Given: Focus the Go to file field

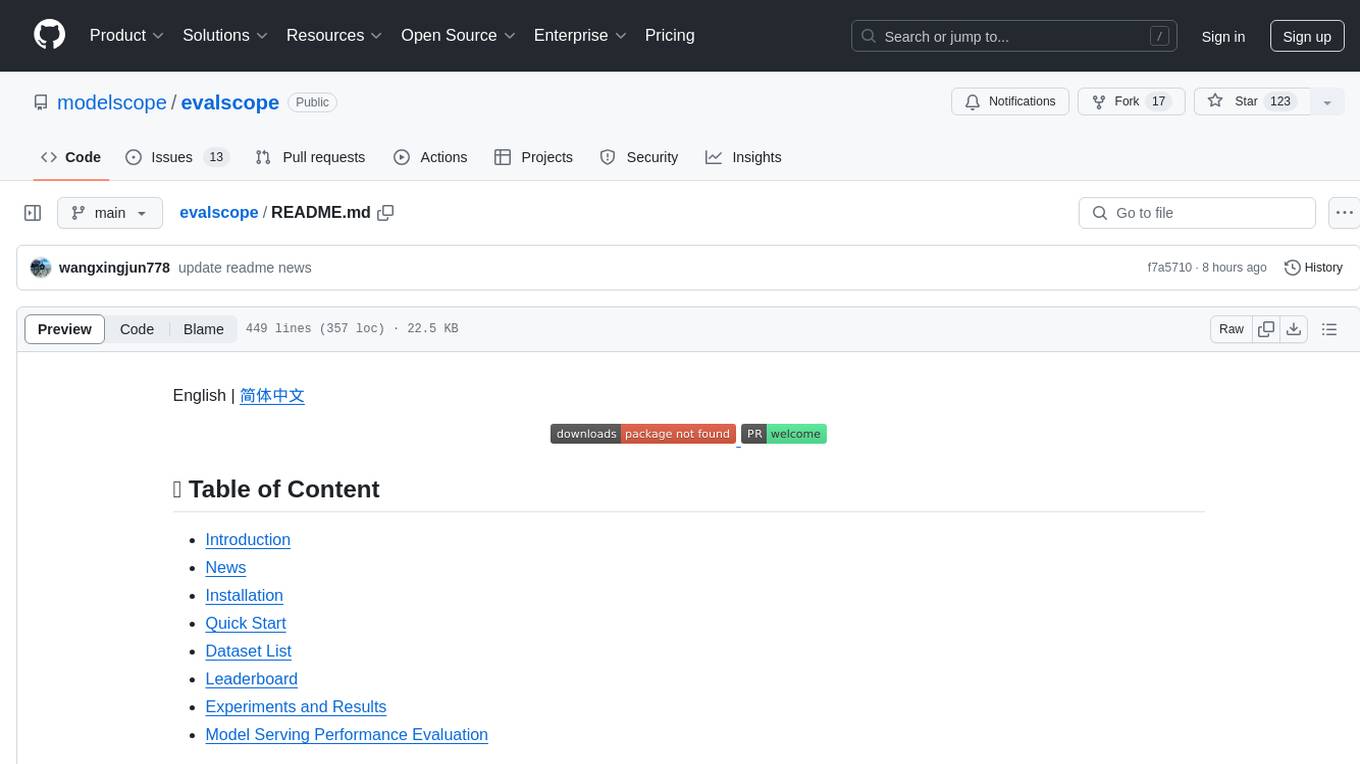Looking at the screenshot, I should 1197,213.
